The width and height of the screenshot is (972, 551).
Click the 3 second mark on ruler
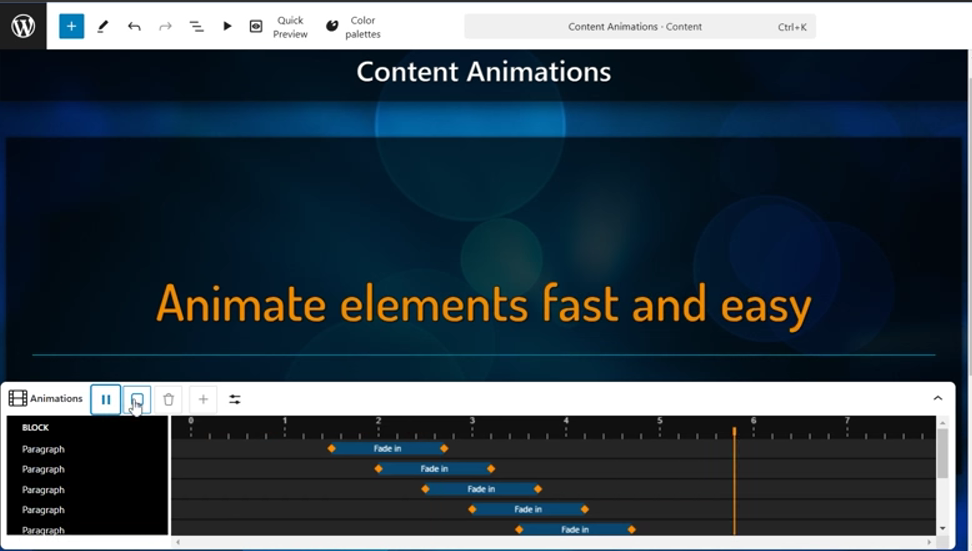472,421
